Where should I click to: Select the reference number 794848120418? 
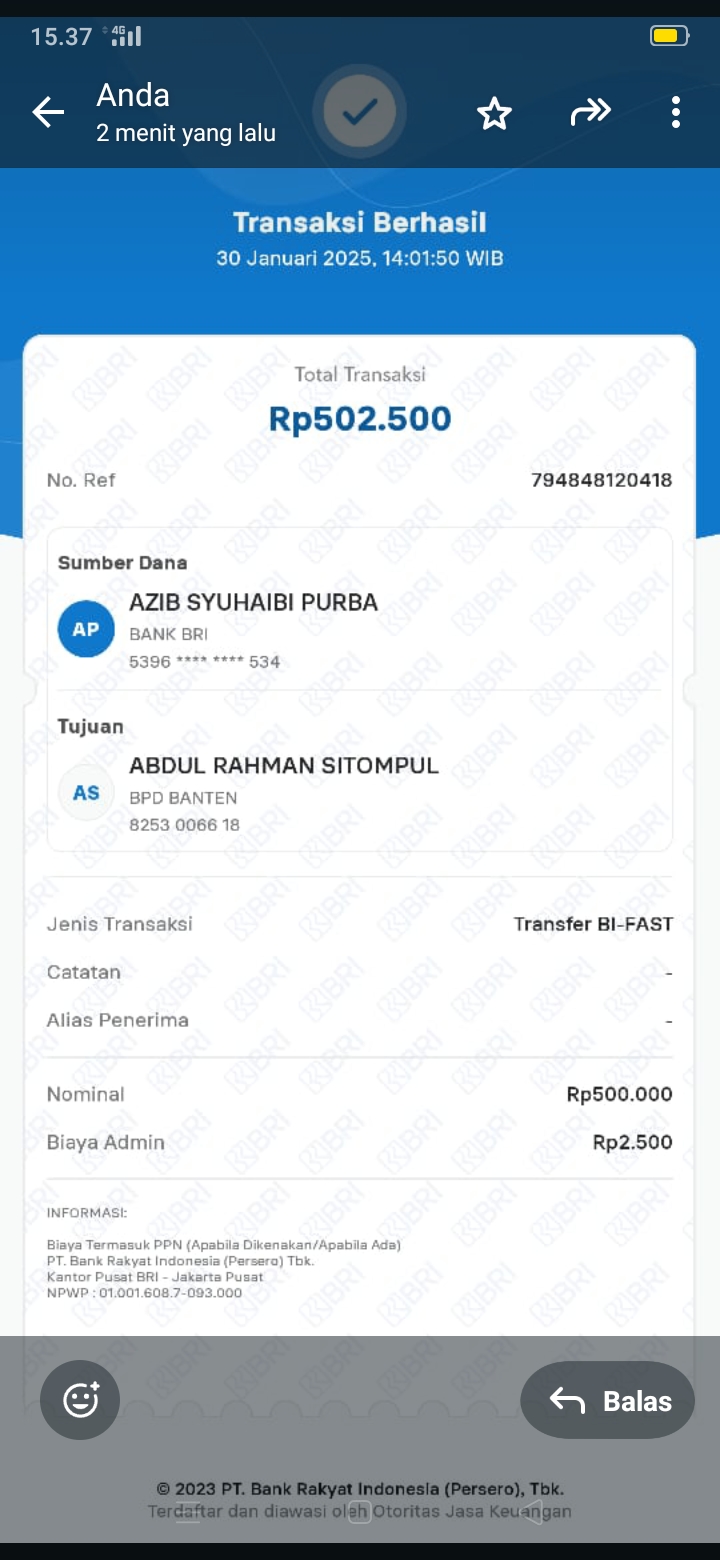601,480
